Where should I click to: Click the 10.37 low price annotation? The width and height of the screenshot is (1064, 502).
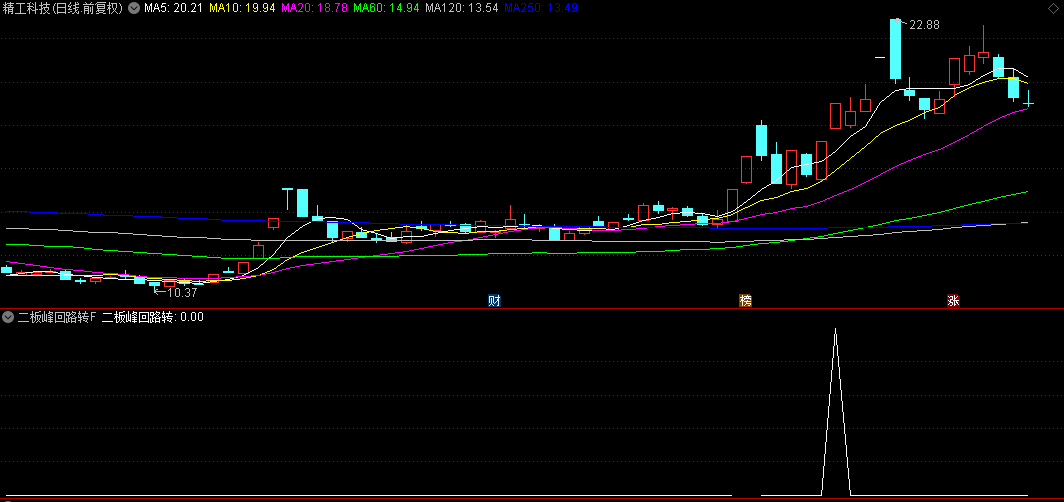[x=182, y=293]
